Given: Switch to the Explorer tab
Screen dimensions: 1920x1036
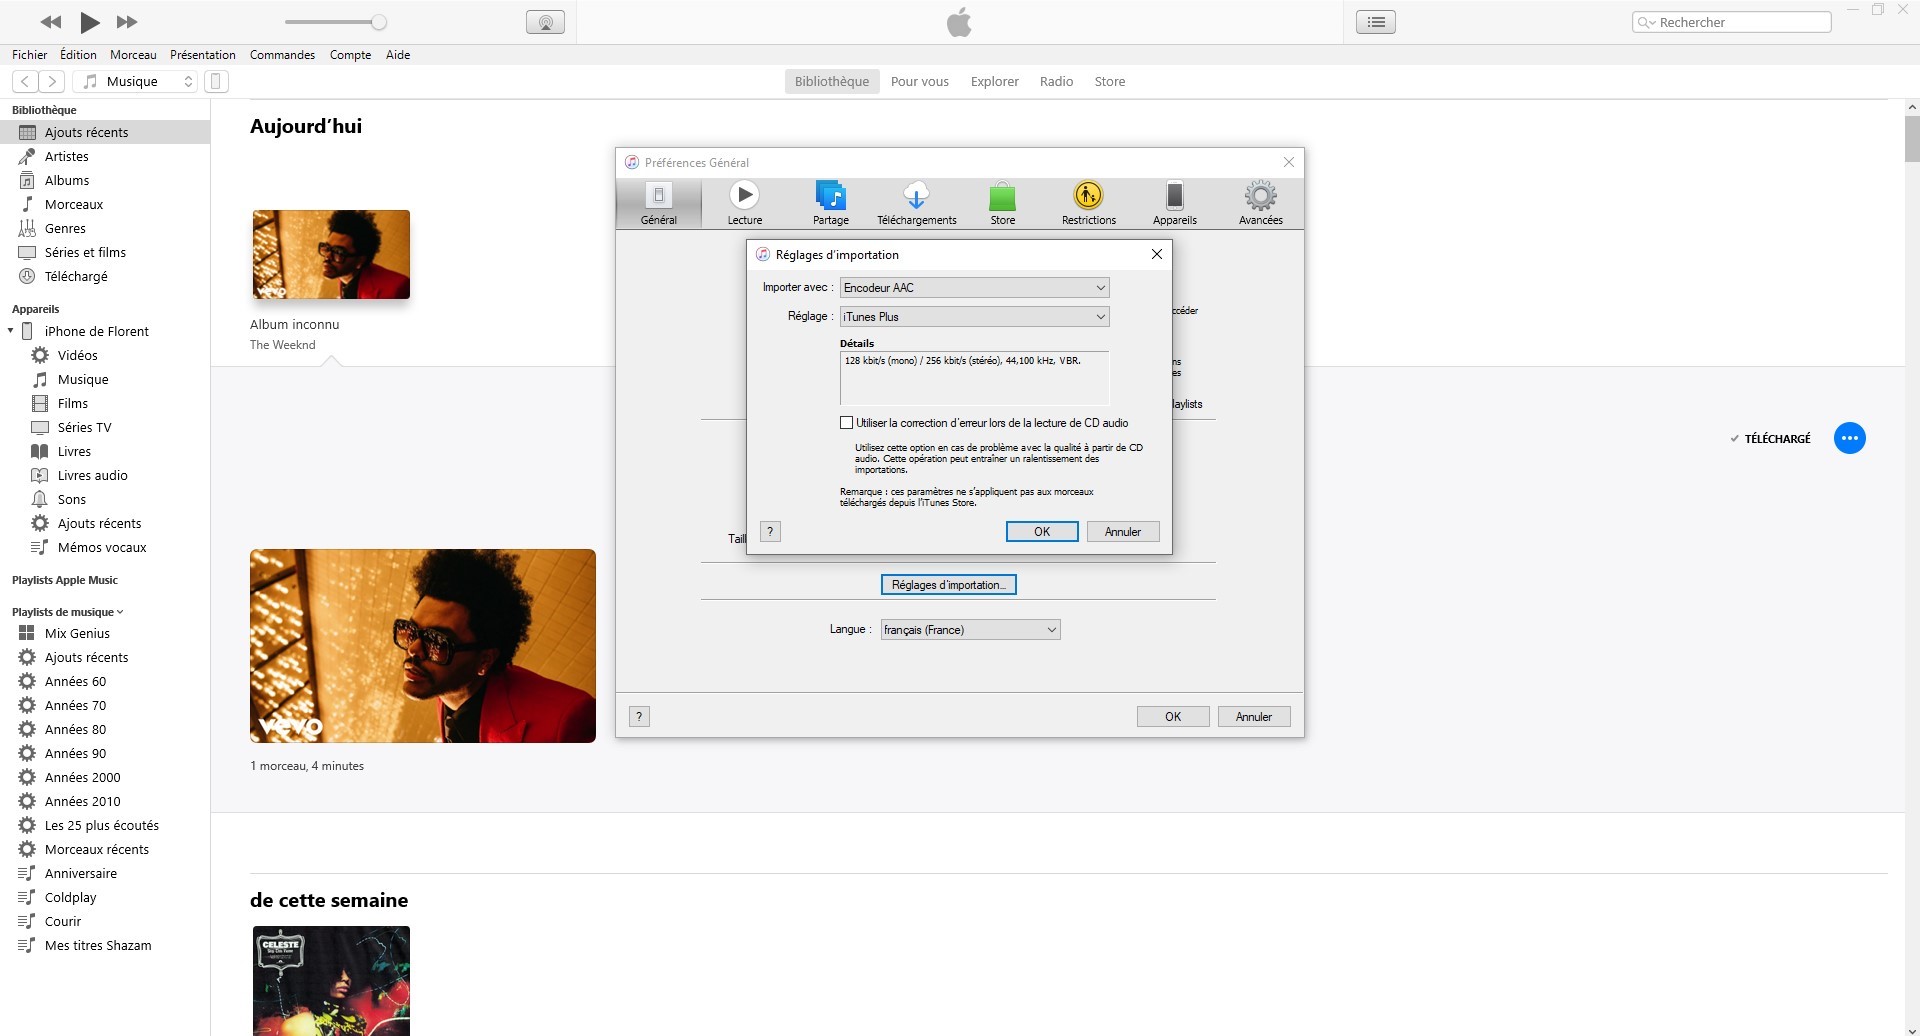Looking at the screenshot, I should (994, 82).
